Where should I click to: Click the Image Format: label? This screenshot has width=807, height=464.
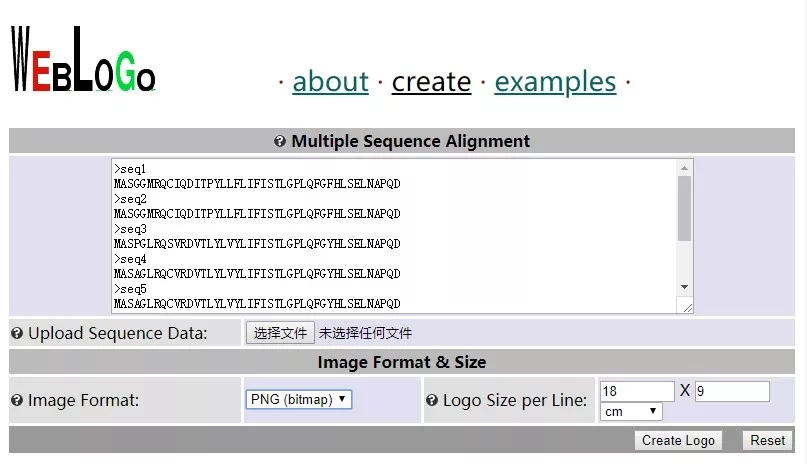[x=83, y=400]
